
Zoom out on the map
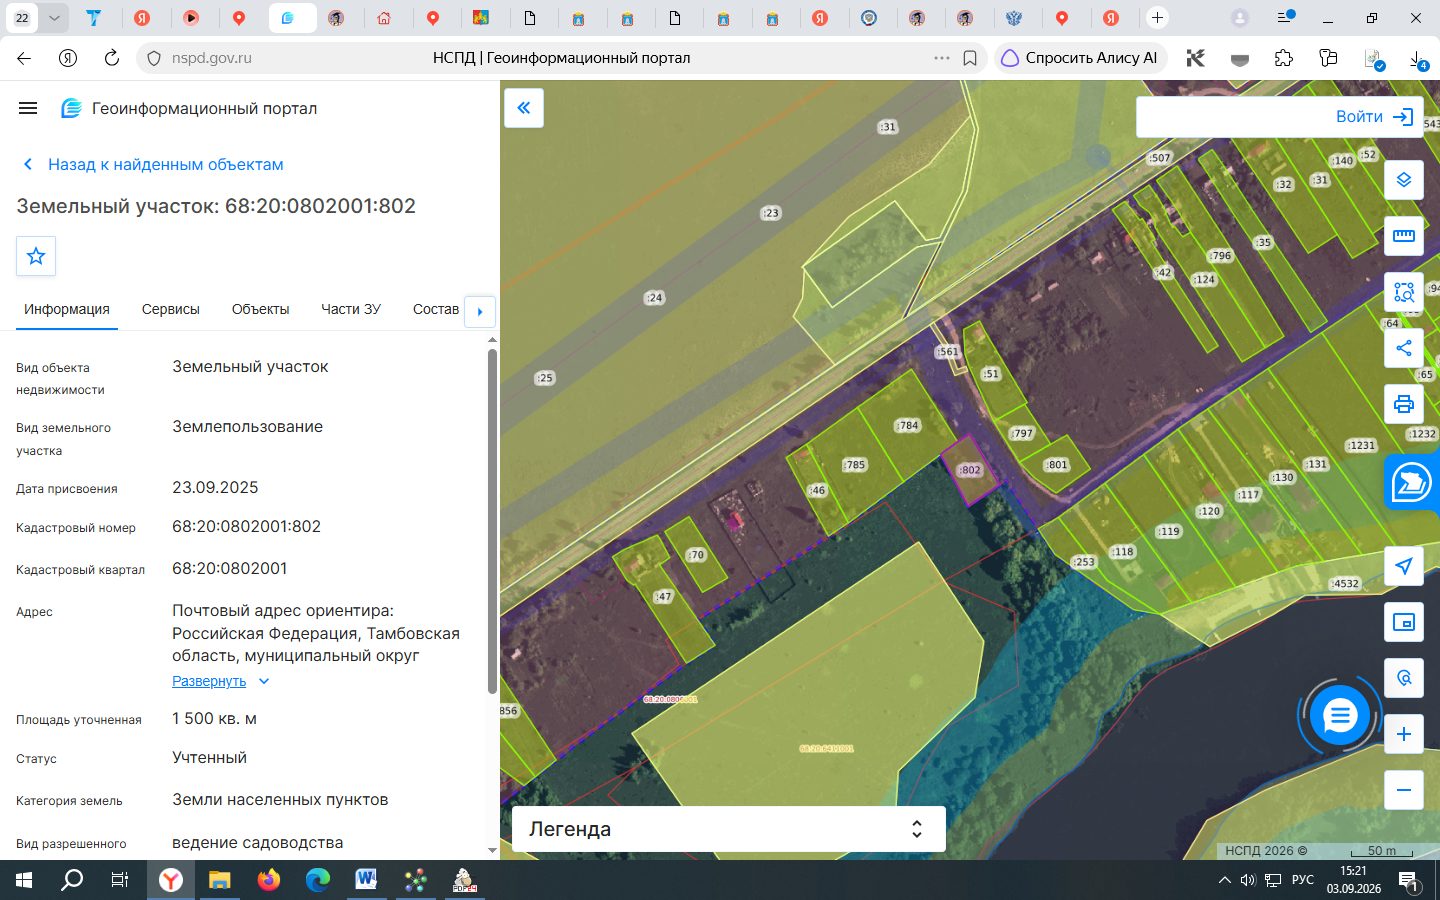pyautogui.click(x=1404, y=790)
